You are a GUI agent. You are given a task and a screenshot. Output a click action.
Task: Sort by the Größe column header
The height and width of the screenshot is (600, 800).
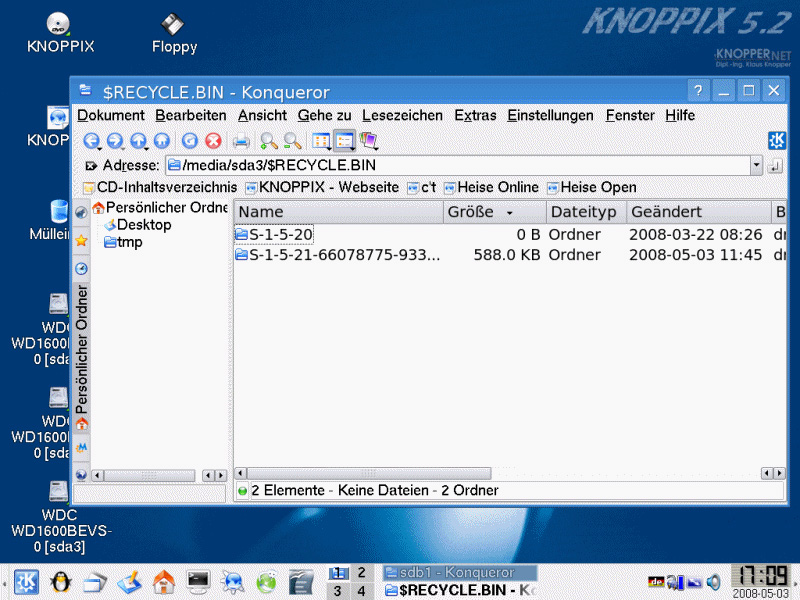[x=480, y=212]
